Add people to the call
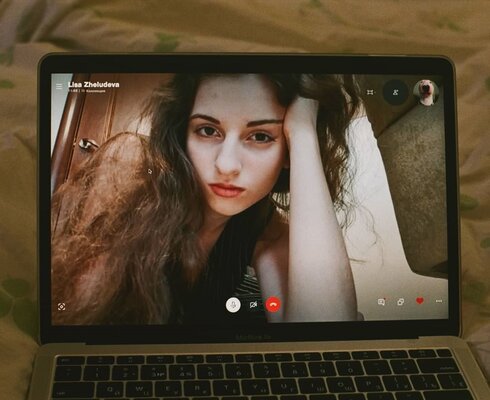The width and height of the screenshot is (490, 400). pyautogui.click(x=395, y=92)
